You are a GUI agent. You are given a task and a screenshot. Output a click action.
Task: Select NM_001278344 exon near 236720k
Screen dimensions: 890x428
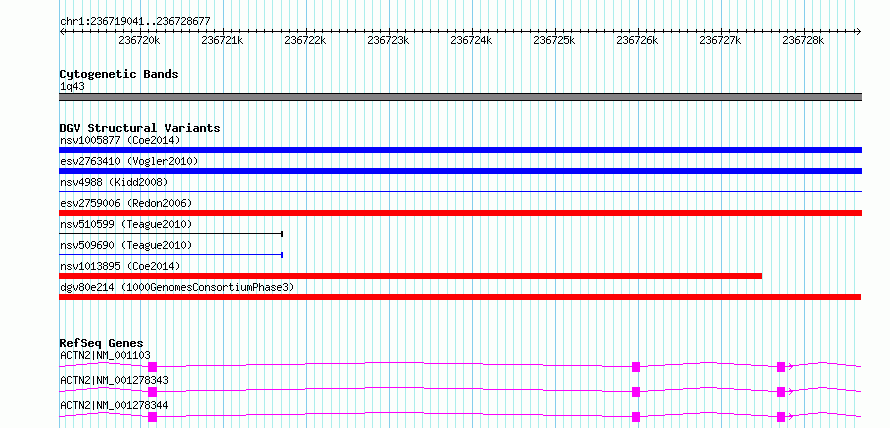click(x=152, y=417)
